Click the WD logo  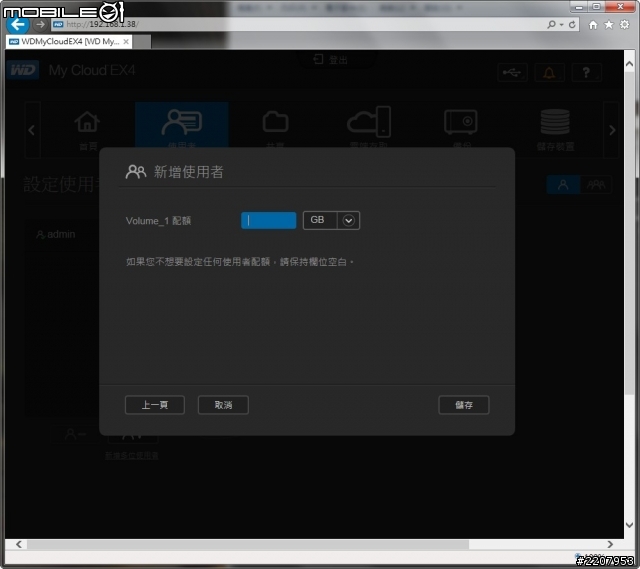point(23,70)
